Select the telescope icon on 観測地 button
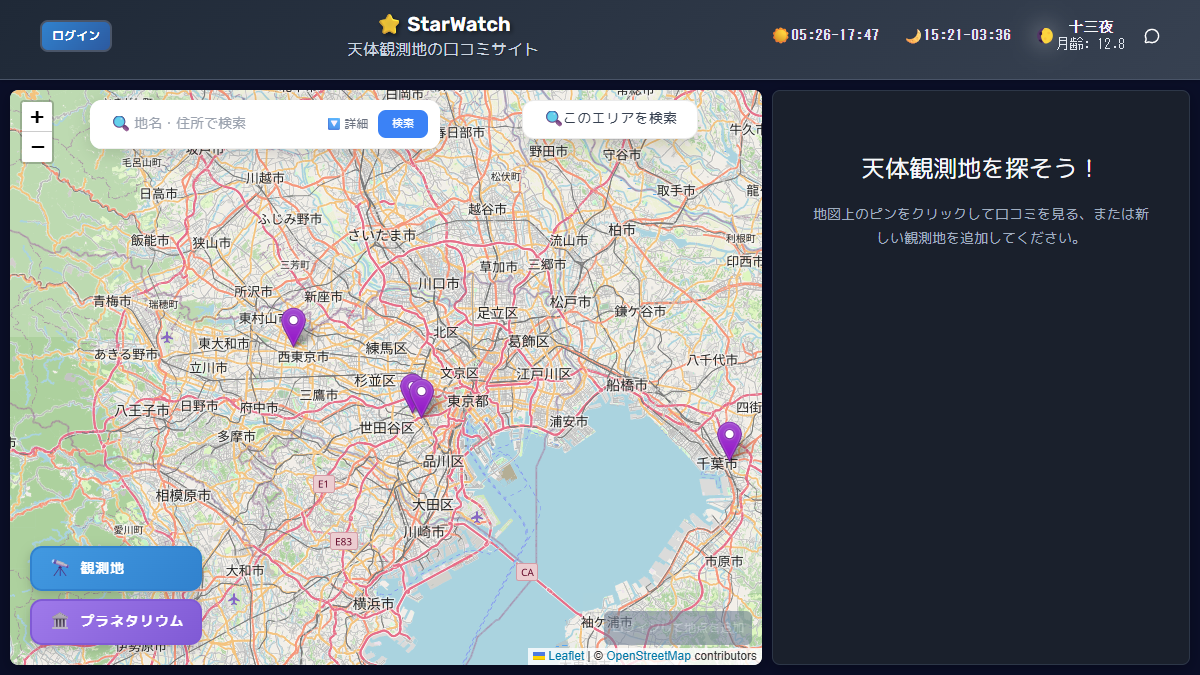1200x675 pixels. pos(60,568)
